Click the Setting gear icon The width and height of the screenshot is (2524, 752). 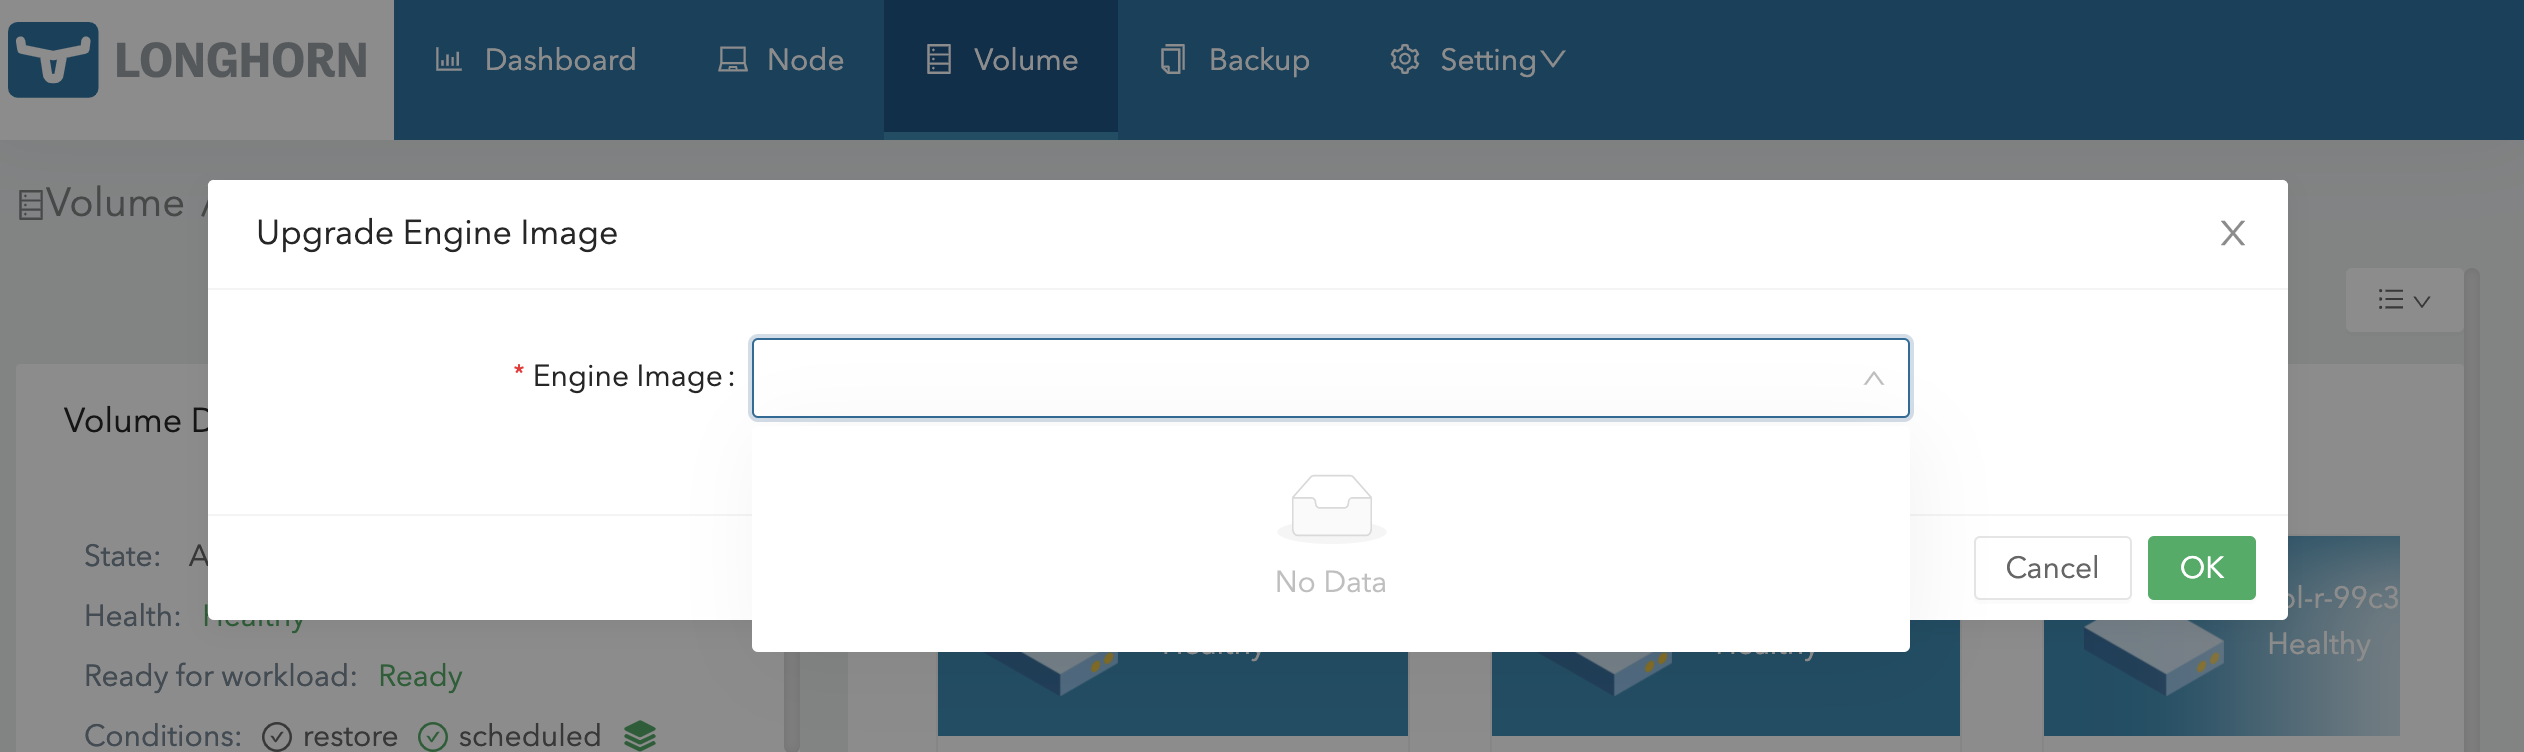coord(1404,59)
